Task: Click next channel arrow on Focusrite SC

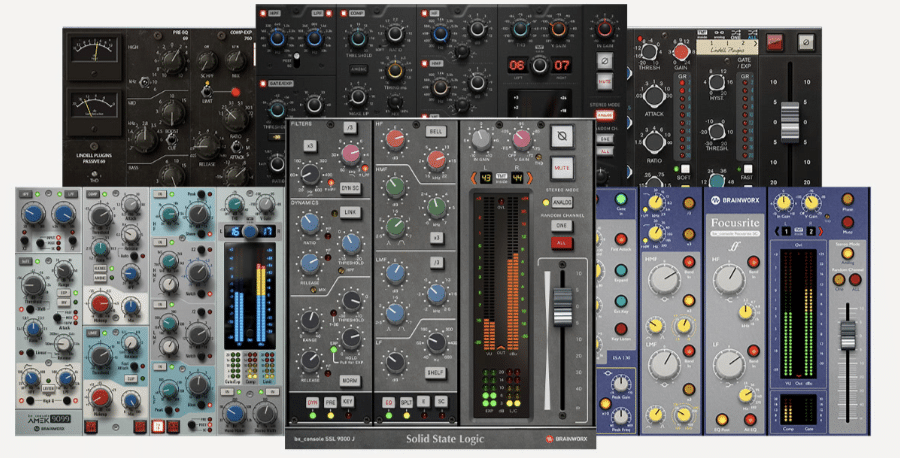Action: [821, 231]
